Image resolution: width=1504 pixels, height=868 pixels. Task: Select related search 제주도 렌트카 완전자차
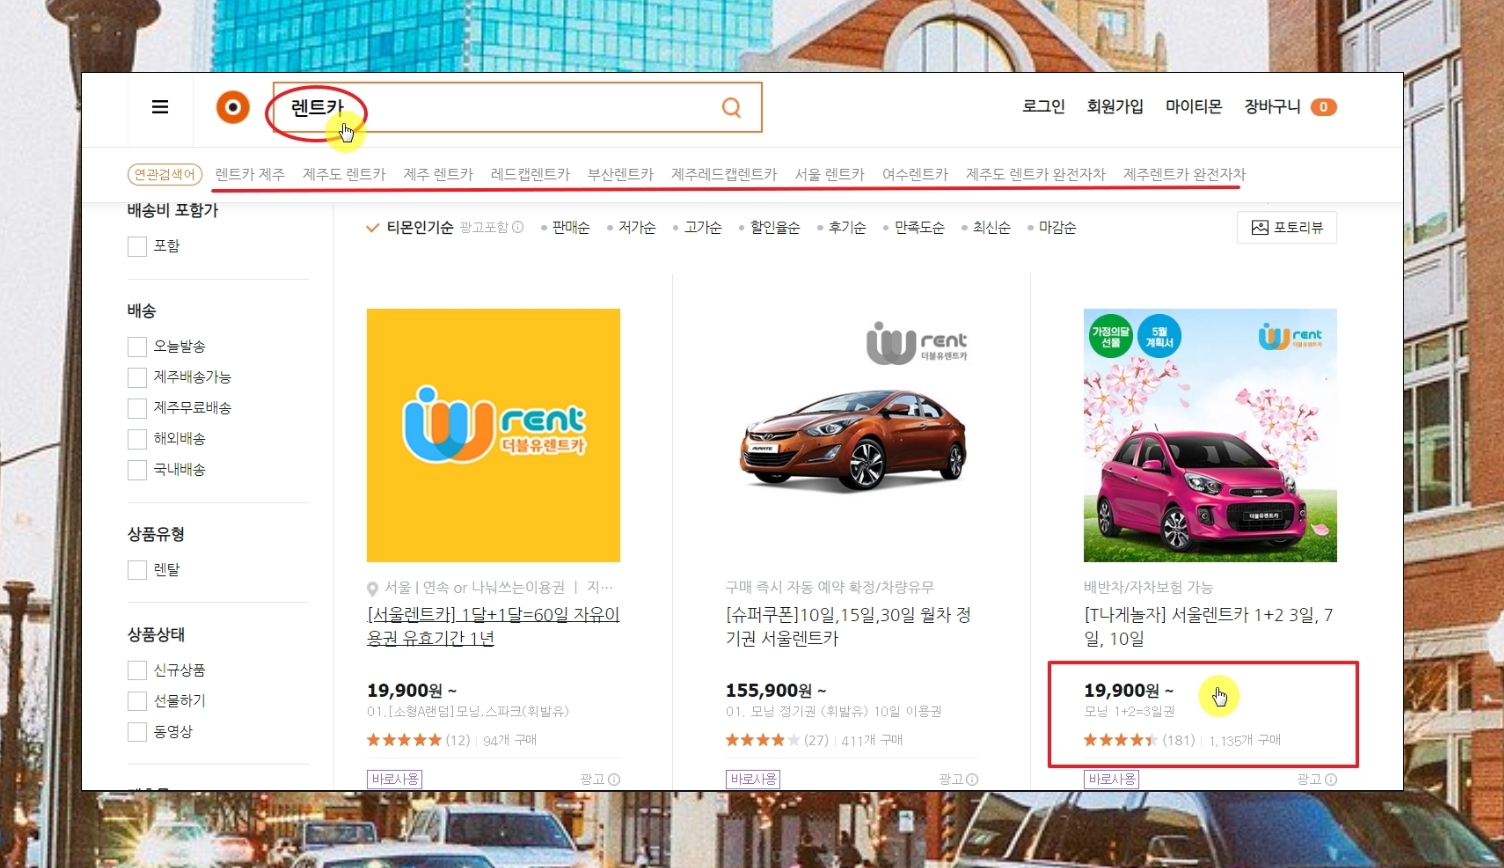pos(1036,174)
